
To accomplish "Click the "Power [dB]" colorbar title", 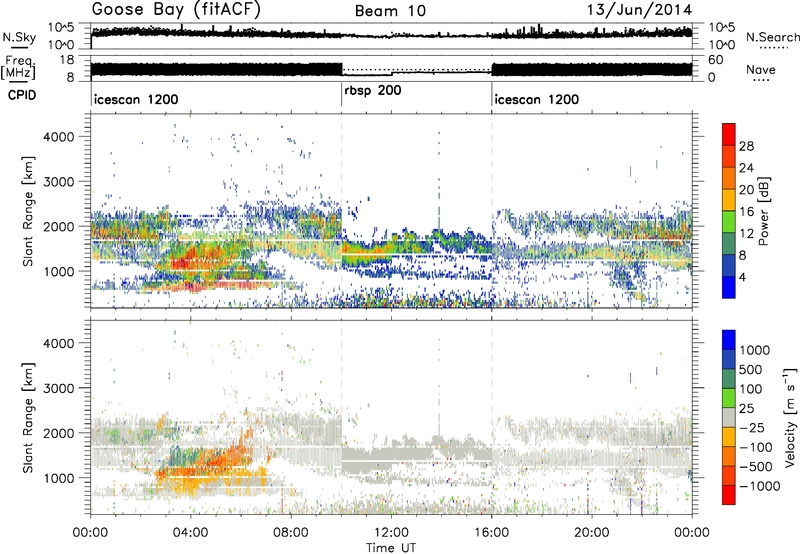I will coord(763,211).
